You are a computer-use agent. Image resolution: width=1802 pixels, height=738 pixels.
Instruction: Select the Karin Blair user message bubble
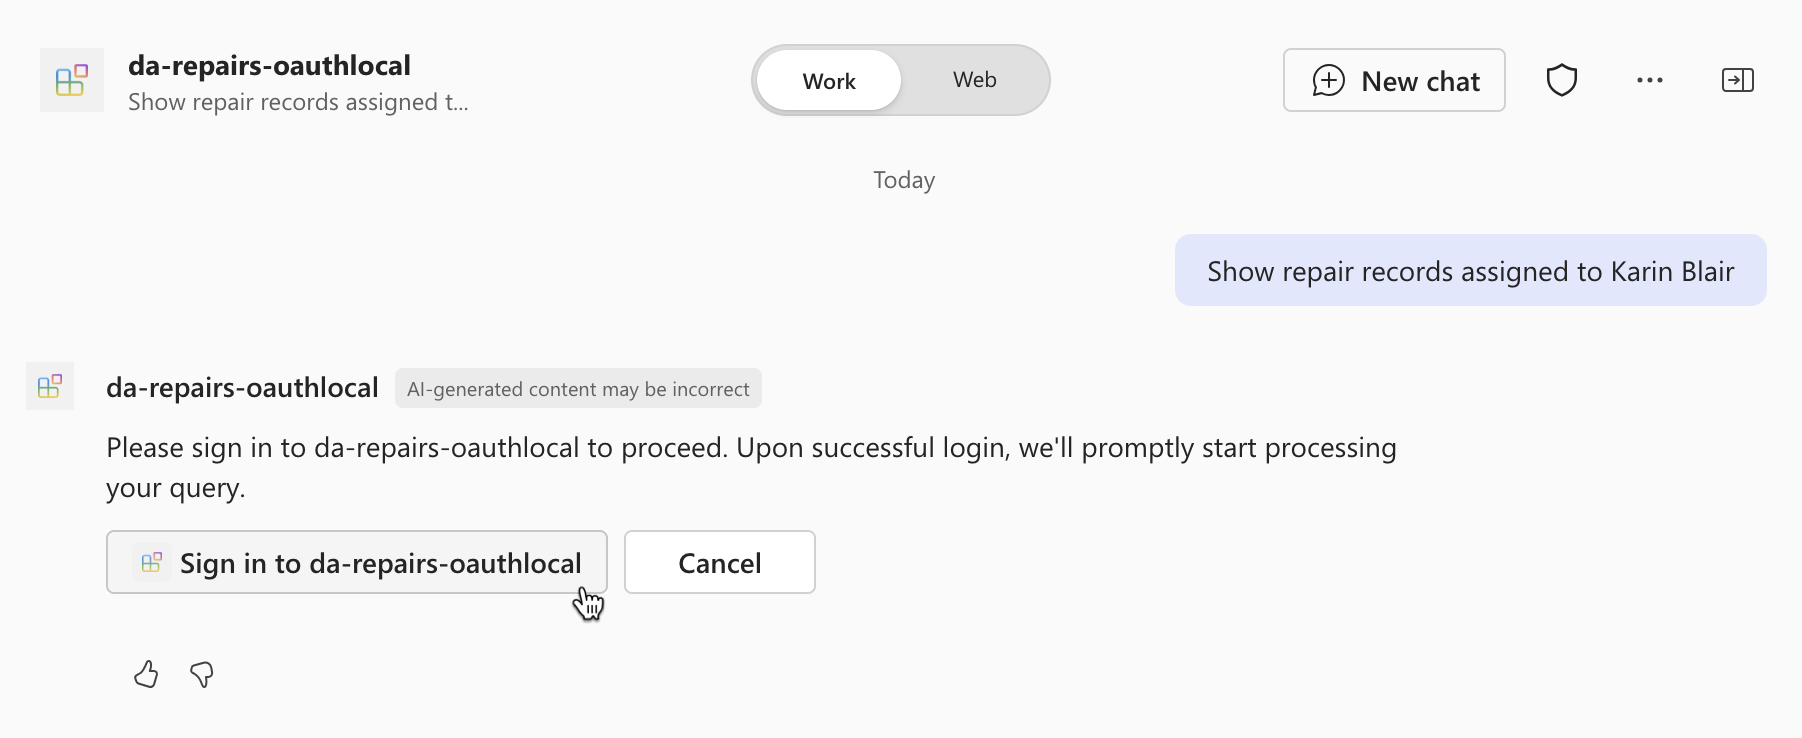pyautogui.click(x=1470, y=270)
